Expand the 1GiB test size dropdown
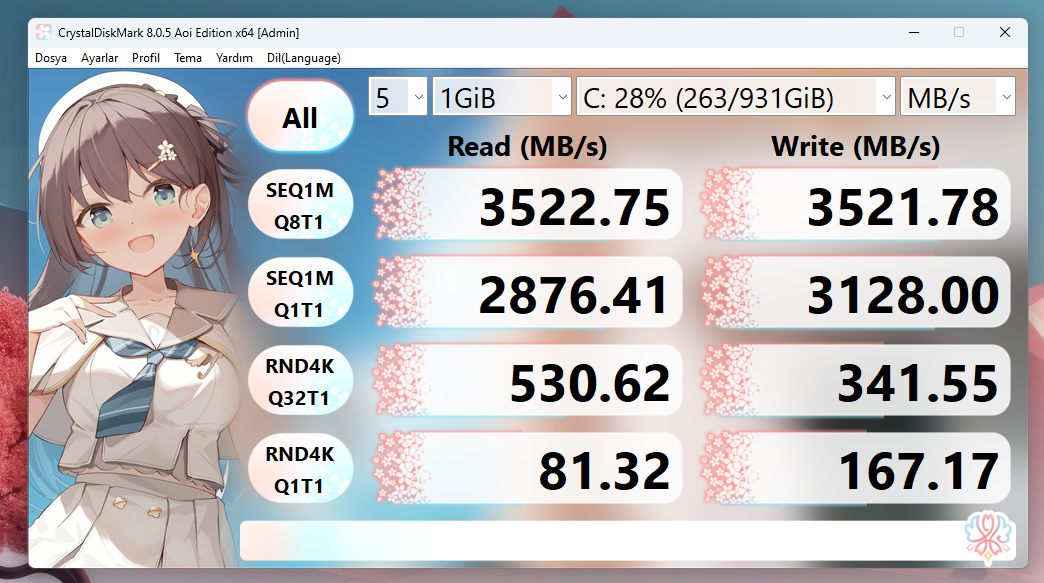 click(501, 97)
